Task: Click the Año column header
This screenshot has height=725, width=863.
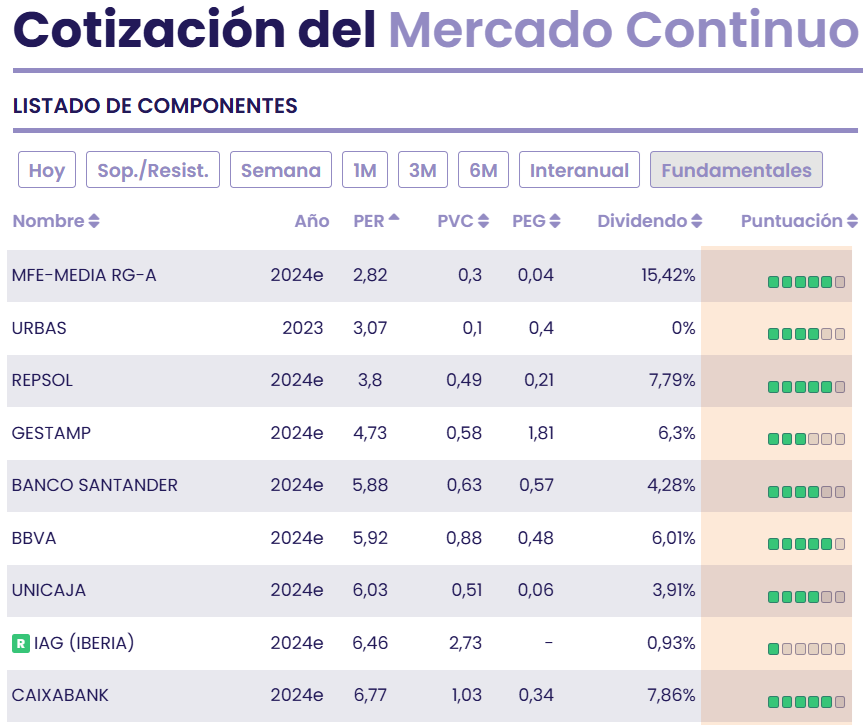Action: [312, 221]
